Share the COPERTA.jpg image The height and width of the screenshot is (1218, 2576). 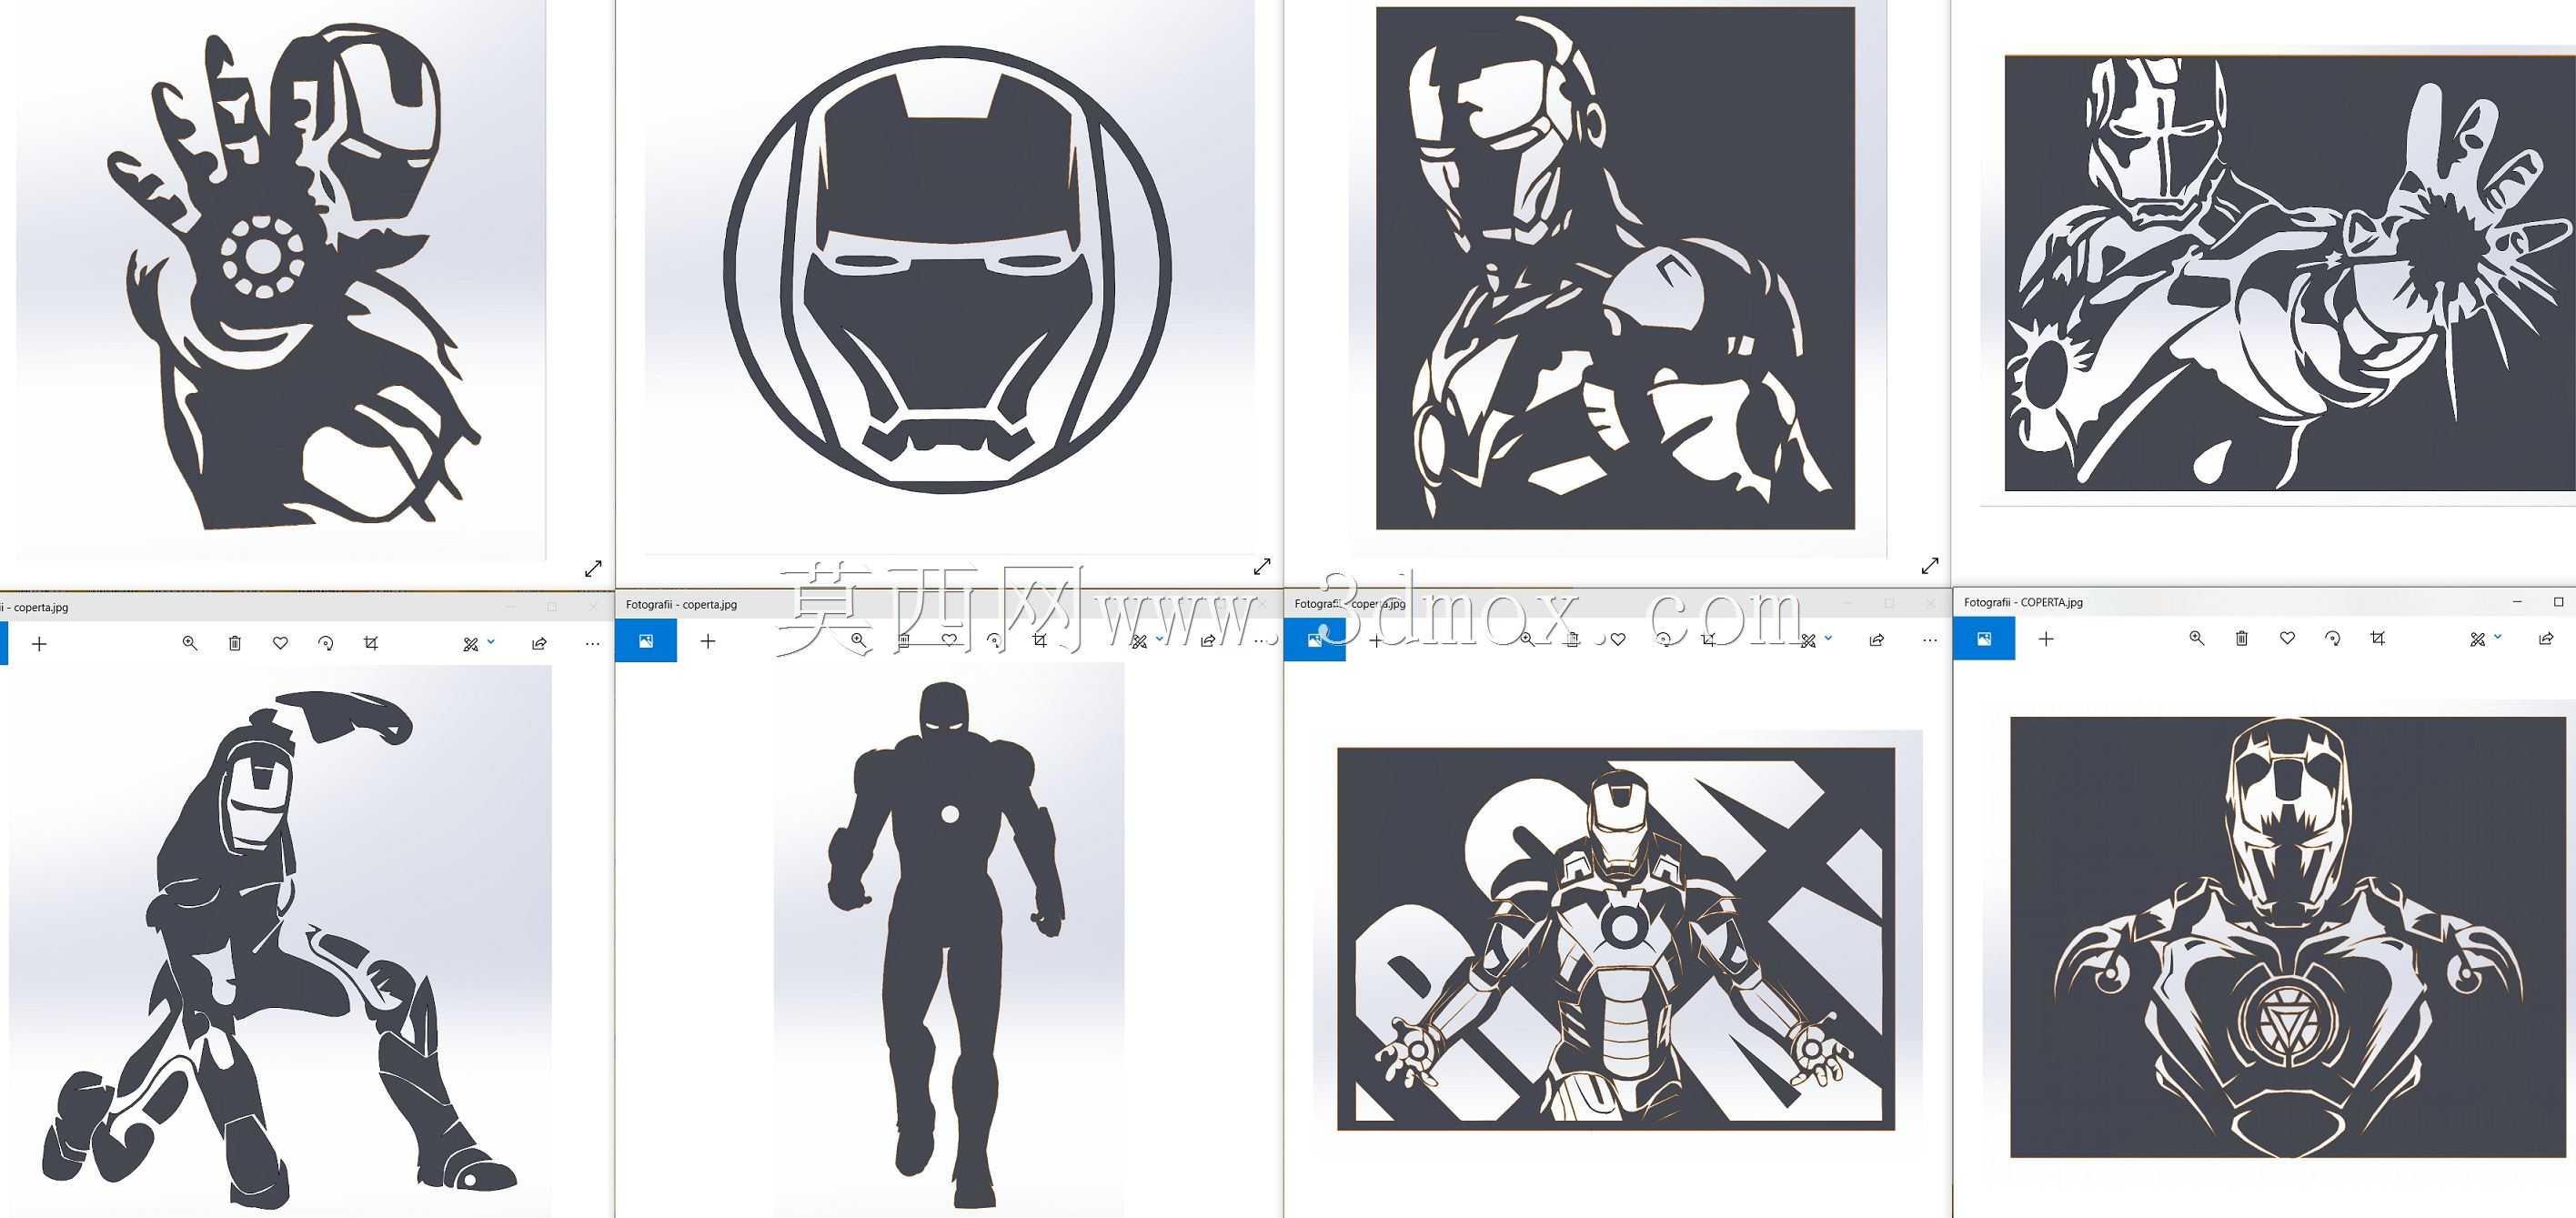click(2546, 638)
